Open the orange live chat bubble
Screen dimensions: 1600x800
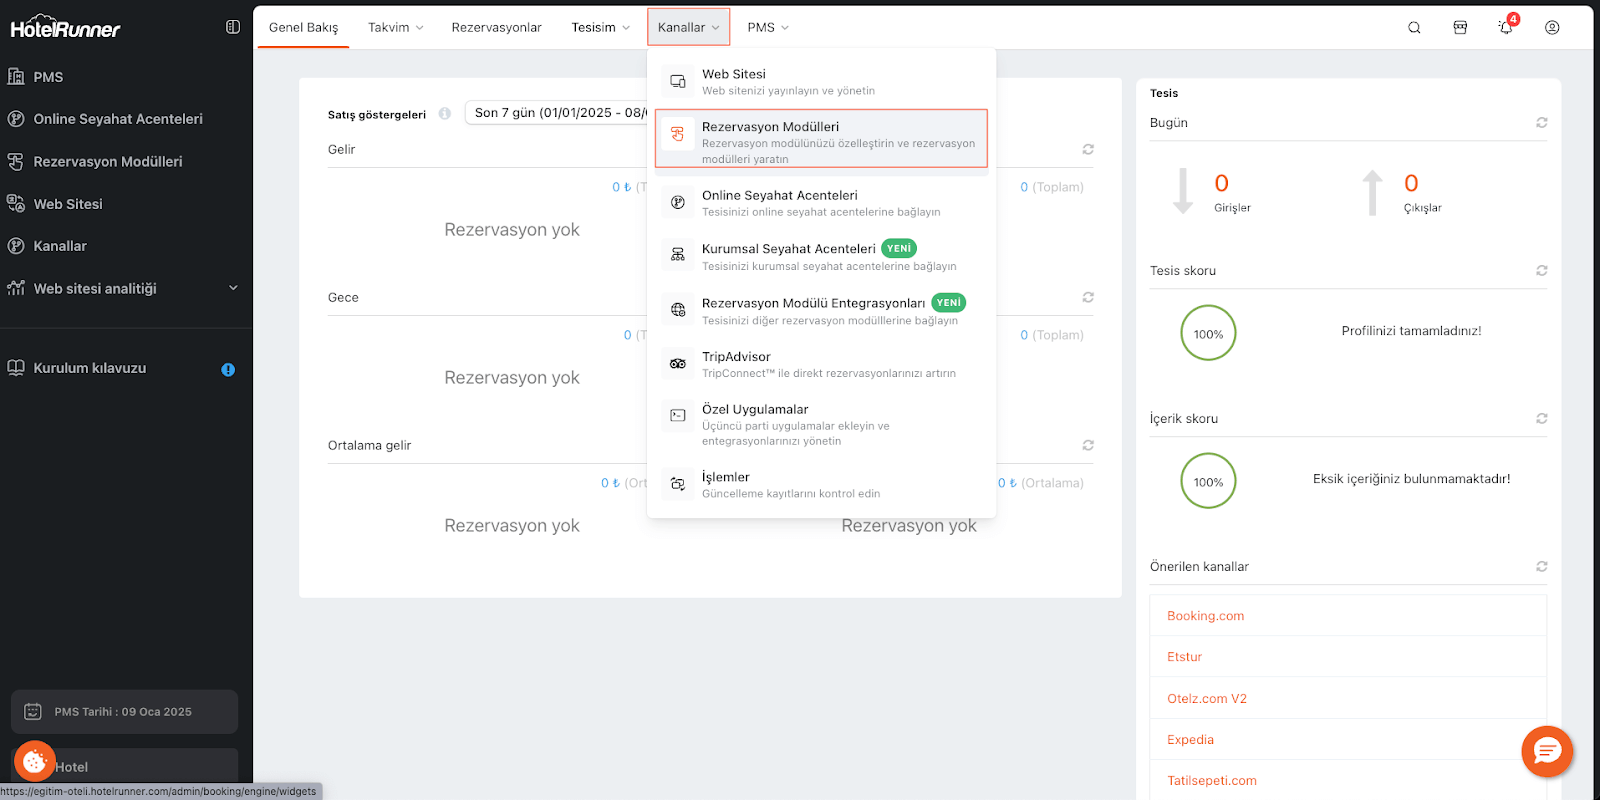click(1547, 751)
